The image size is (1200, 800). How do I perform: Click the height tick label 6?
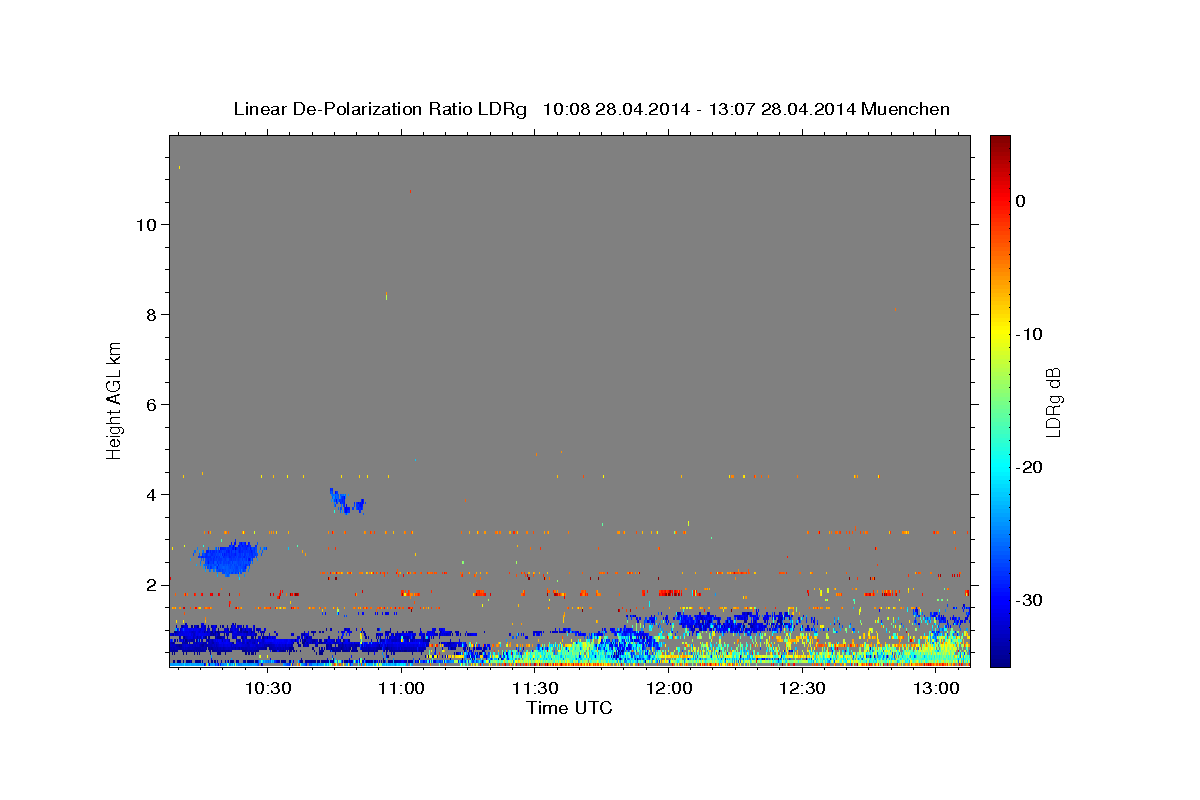coord(151,404)
